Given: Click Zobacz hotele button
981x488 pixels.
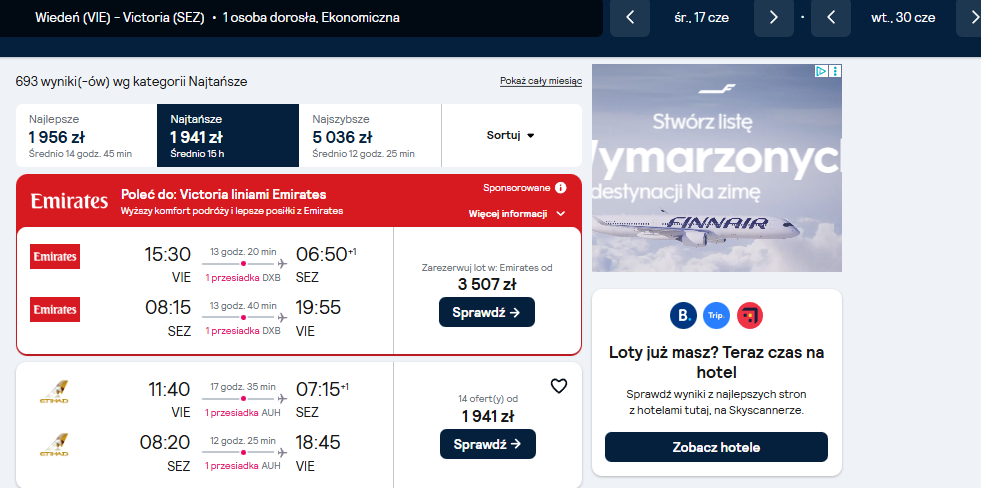Looking at the screenshot, I should [716, 447].
